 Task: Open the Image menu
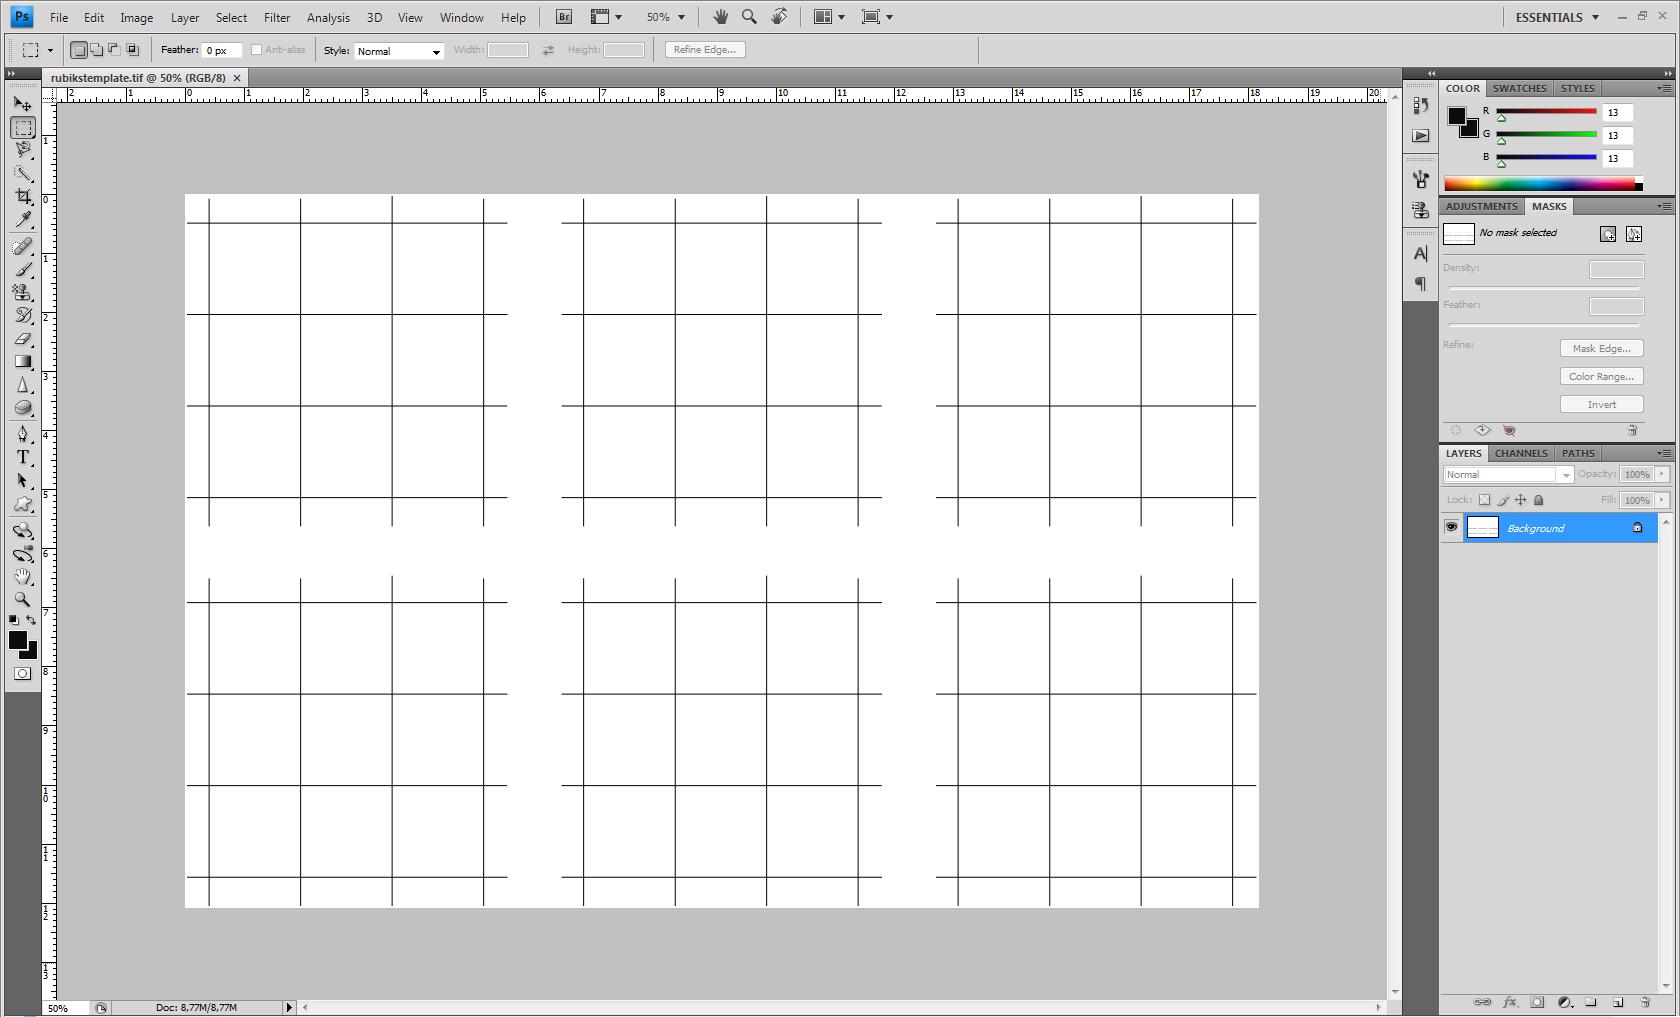click(137, 17)
